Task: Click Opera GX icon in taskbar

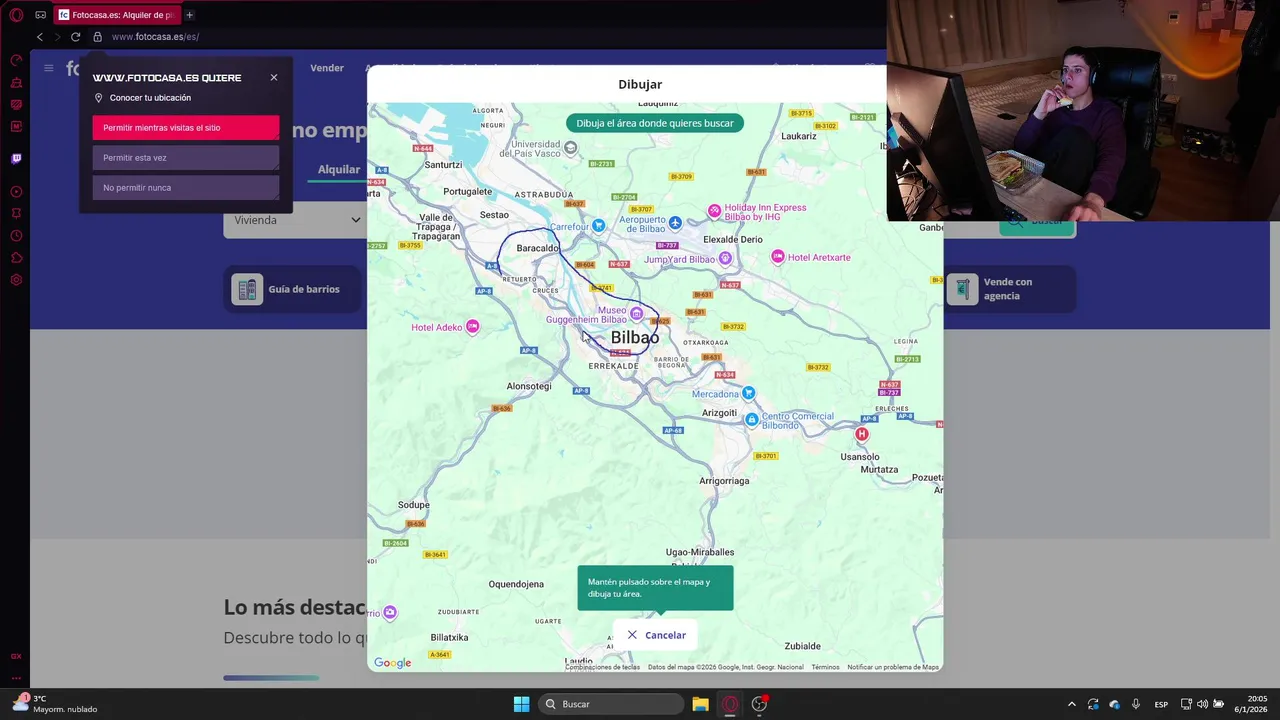Action: (730, 704)
